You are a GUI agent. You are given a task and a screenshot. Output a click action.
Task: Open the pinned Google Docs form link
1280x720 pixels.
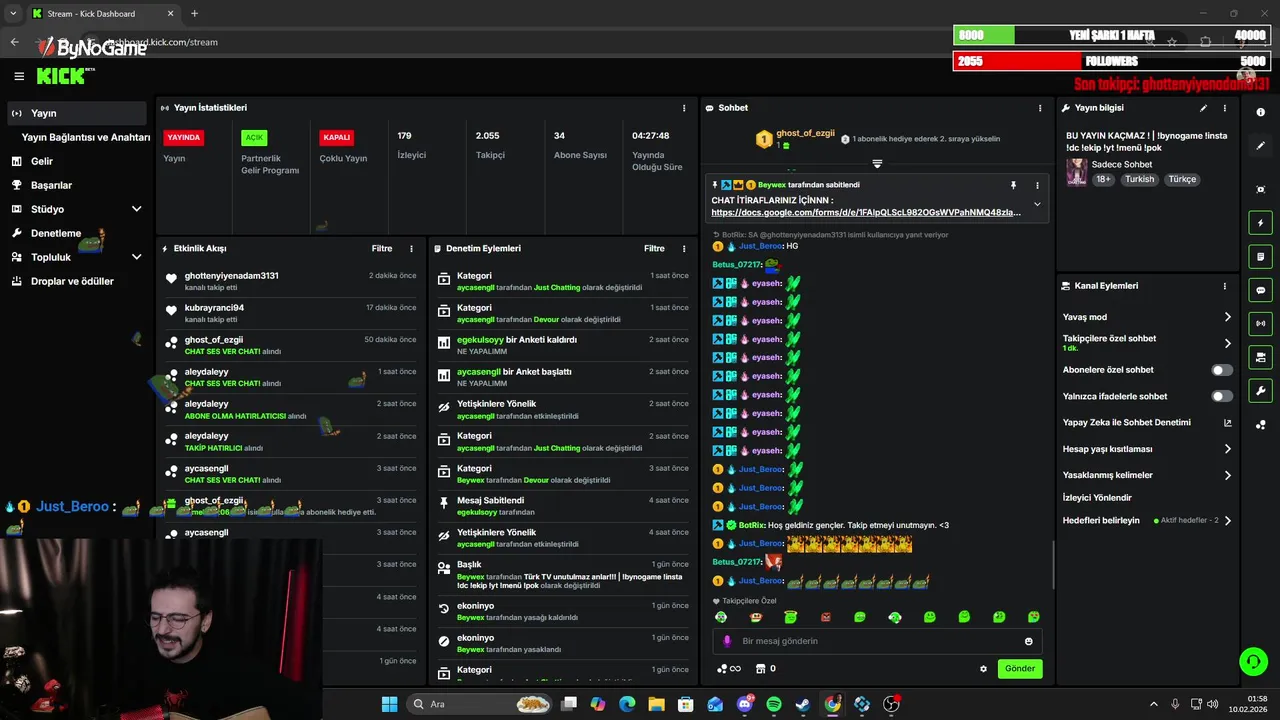(866, 212)
